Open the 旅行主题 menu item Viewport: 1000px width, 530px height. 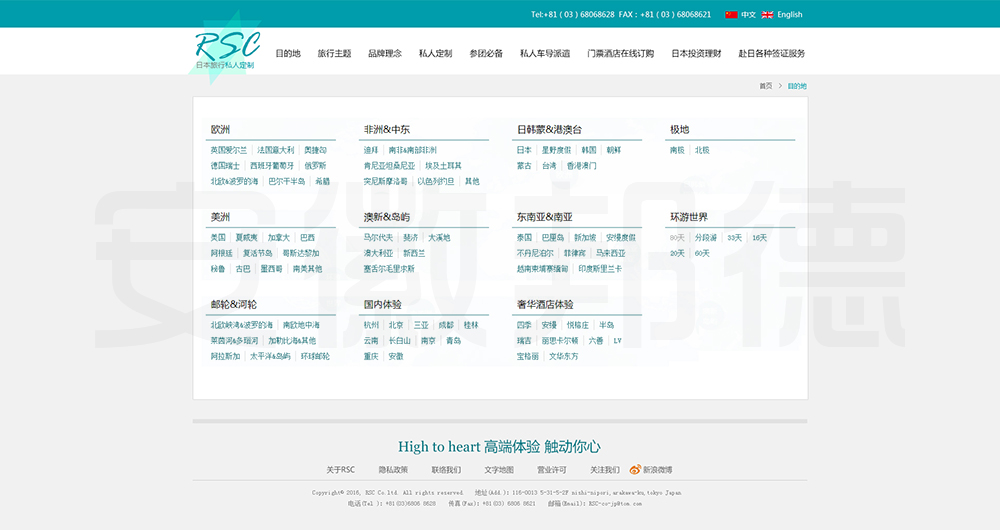[334, 53]
